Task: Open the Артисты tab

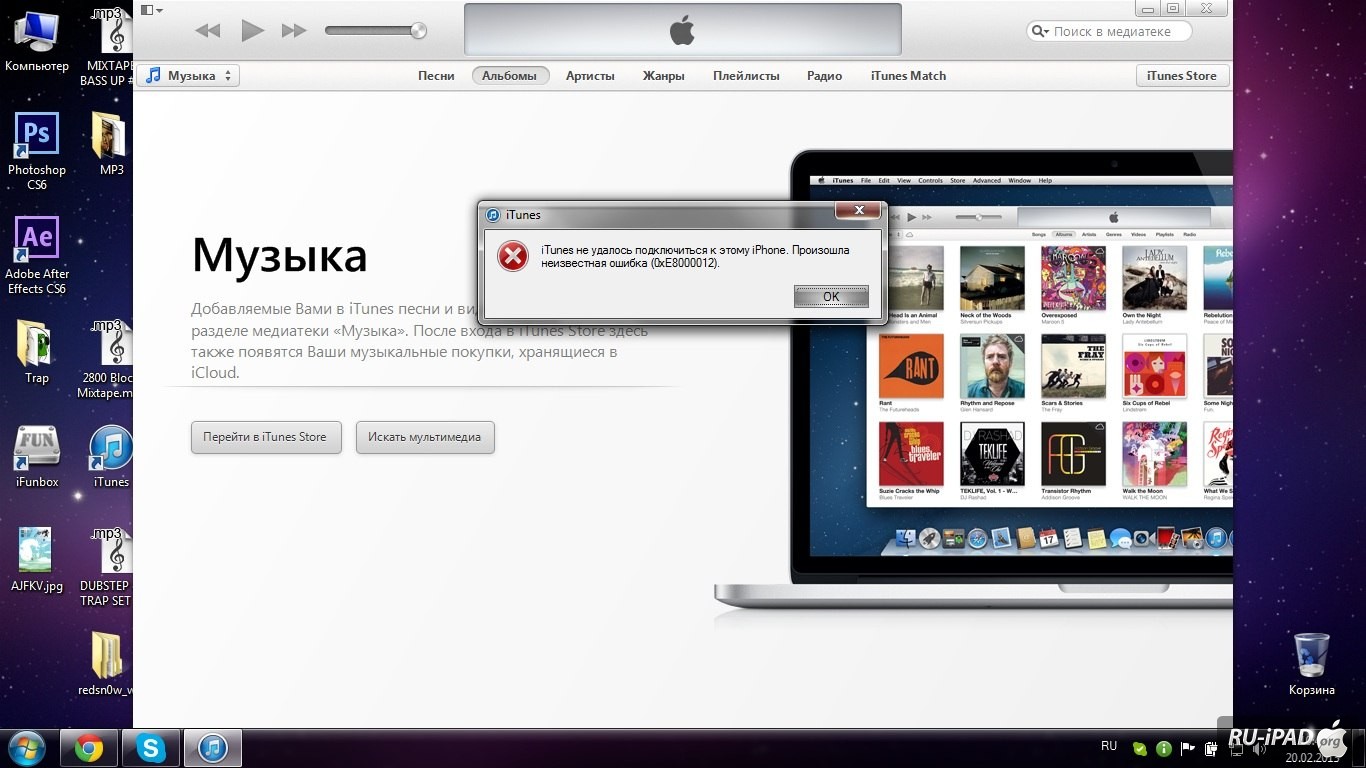Action: click(x=590, y=76)
